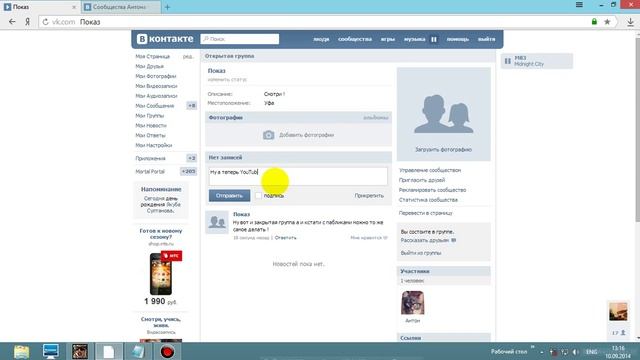The height and width of the screenshot is (360, 640).
Task: Click Отправить button
Action: point(229,196)
